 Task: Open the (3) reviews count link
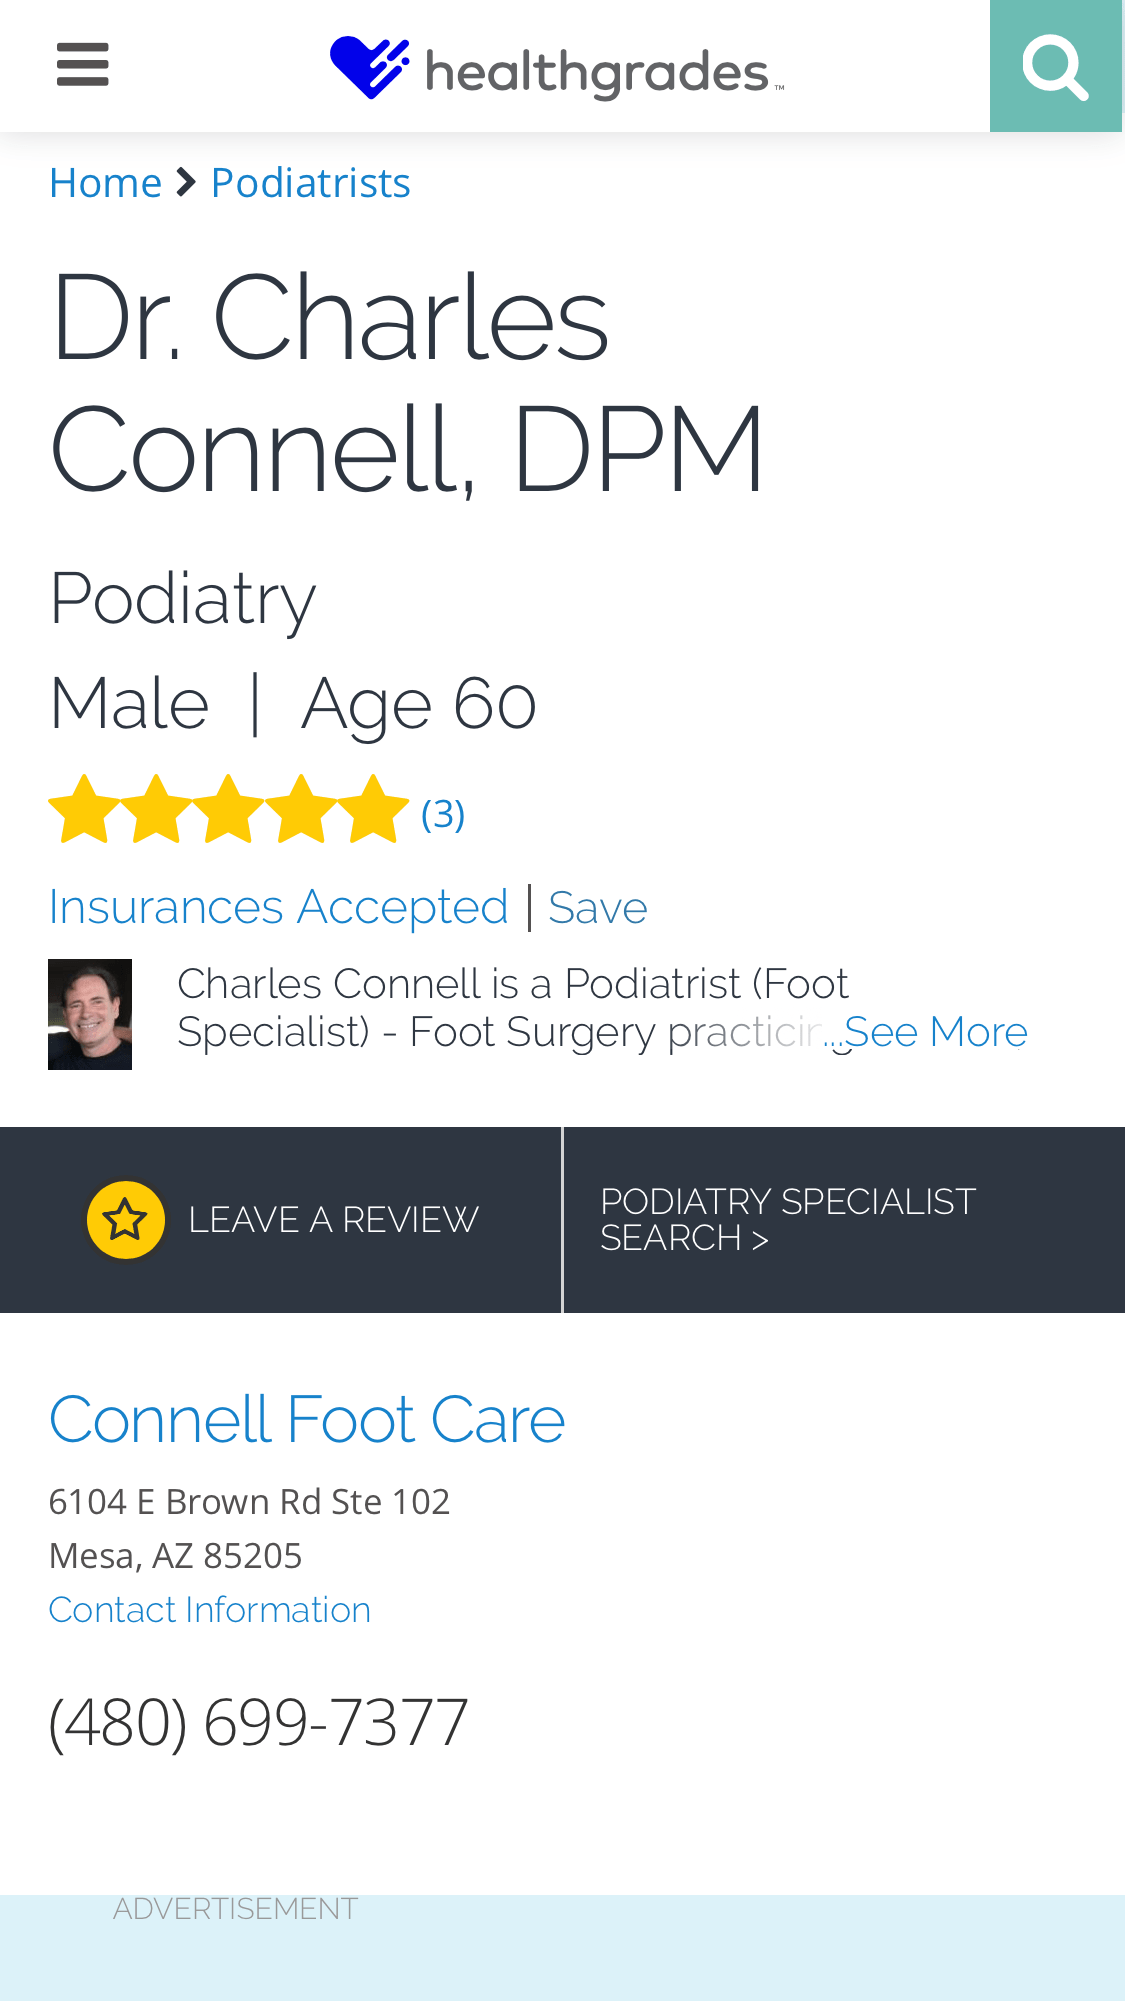pyautogui.click(x=443, y=814)
